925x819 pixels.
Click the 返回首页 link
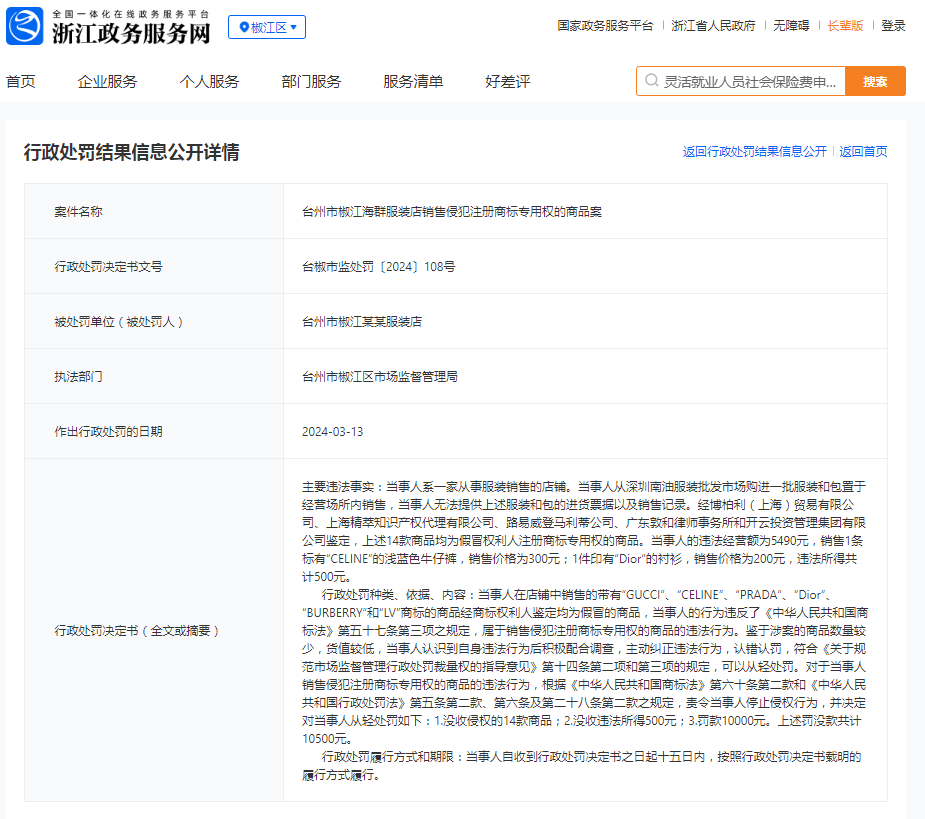[x=863, y=152]
